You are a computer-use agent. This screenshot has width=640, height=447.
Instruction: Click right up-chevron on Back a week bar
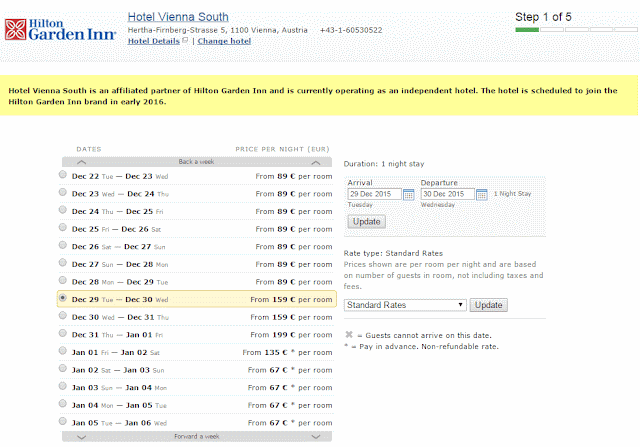(x=316, y=162)
